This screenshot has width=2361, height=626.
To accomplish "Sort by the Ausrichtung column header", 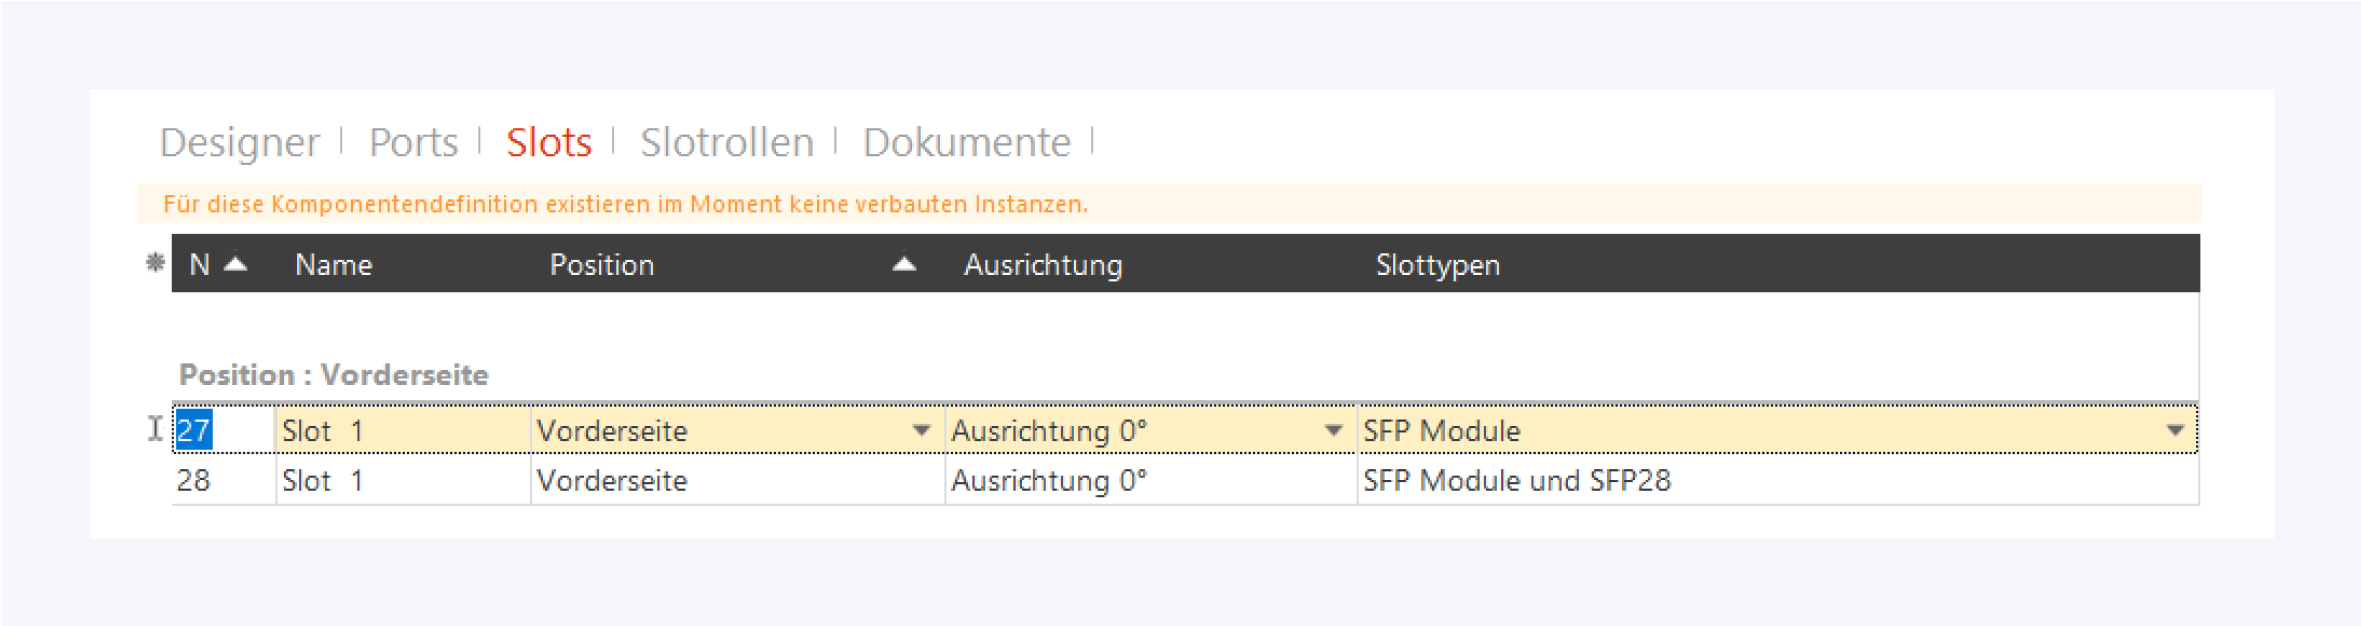I will (x=1042, y=265).
